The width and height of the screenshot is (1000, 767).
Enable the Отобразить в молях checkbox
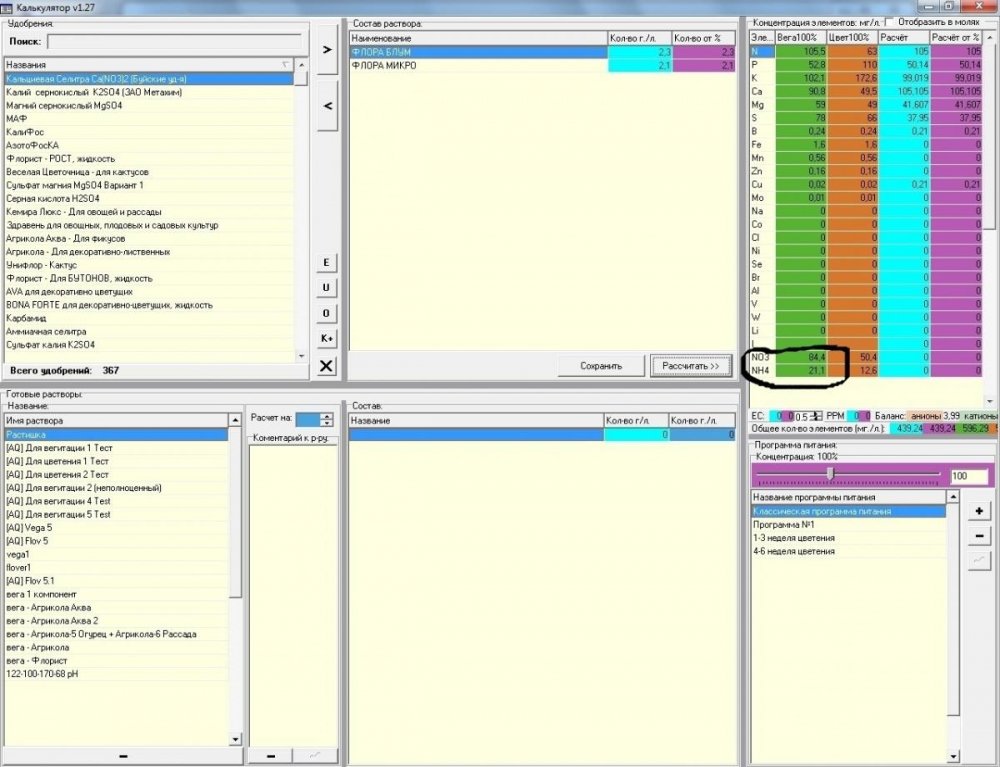tap(890, 22)
